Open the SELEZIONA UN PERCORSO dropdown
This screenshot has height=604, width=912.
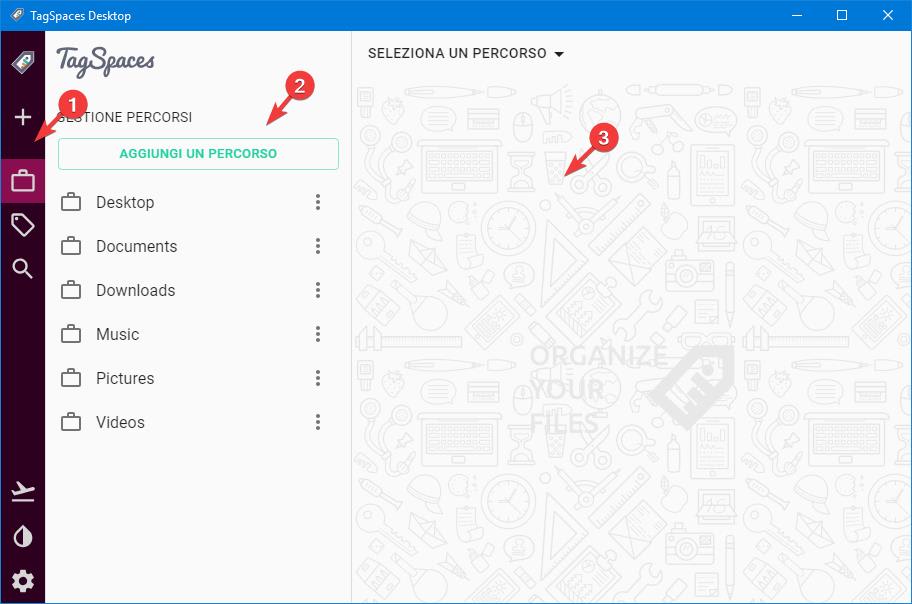pos(466,54)
